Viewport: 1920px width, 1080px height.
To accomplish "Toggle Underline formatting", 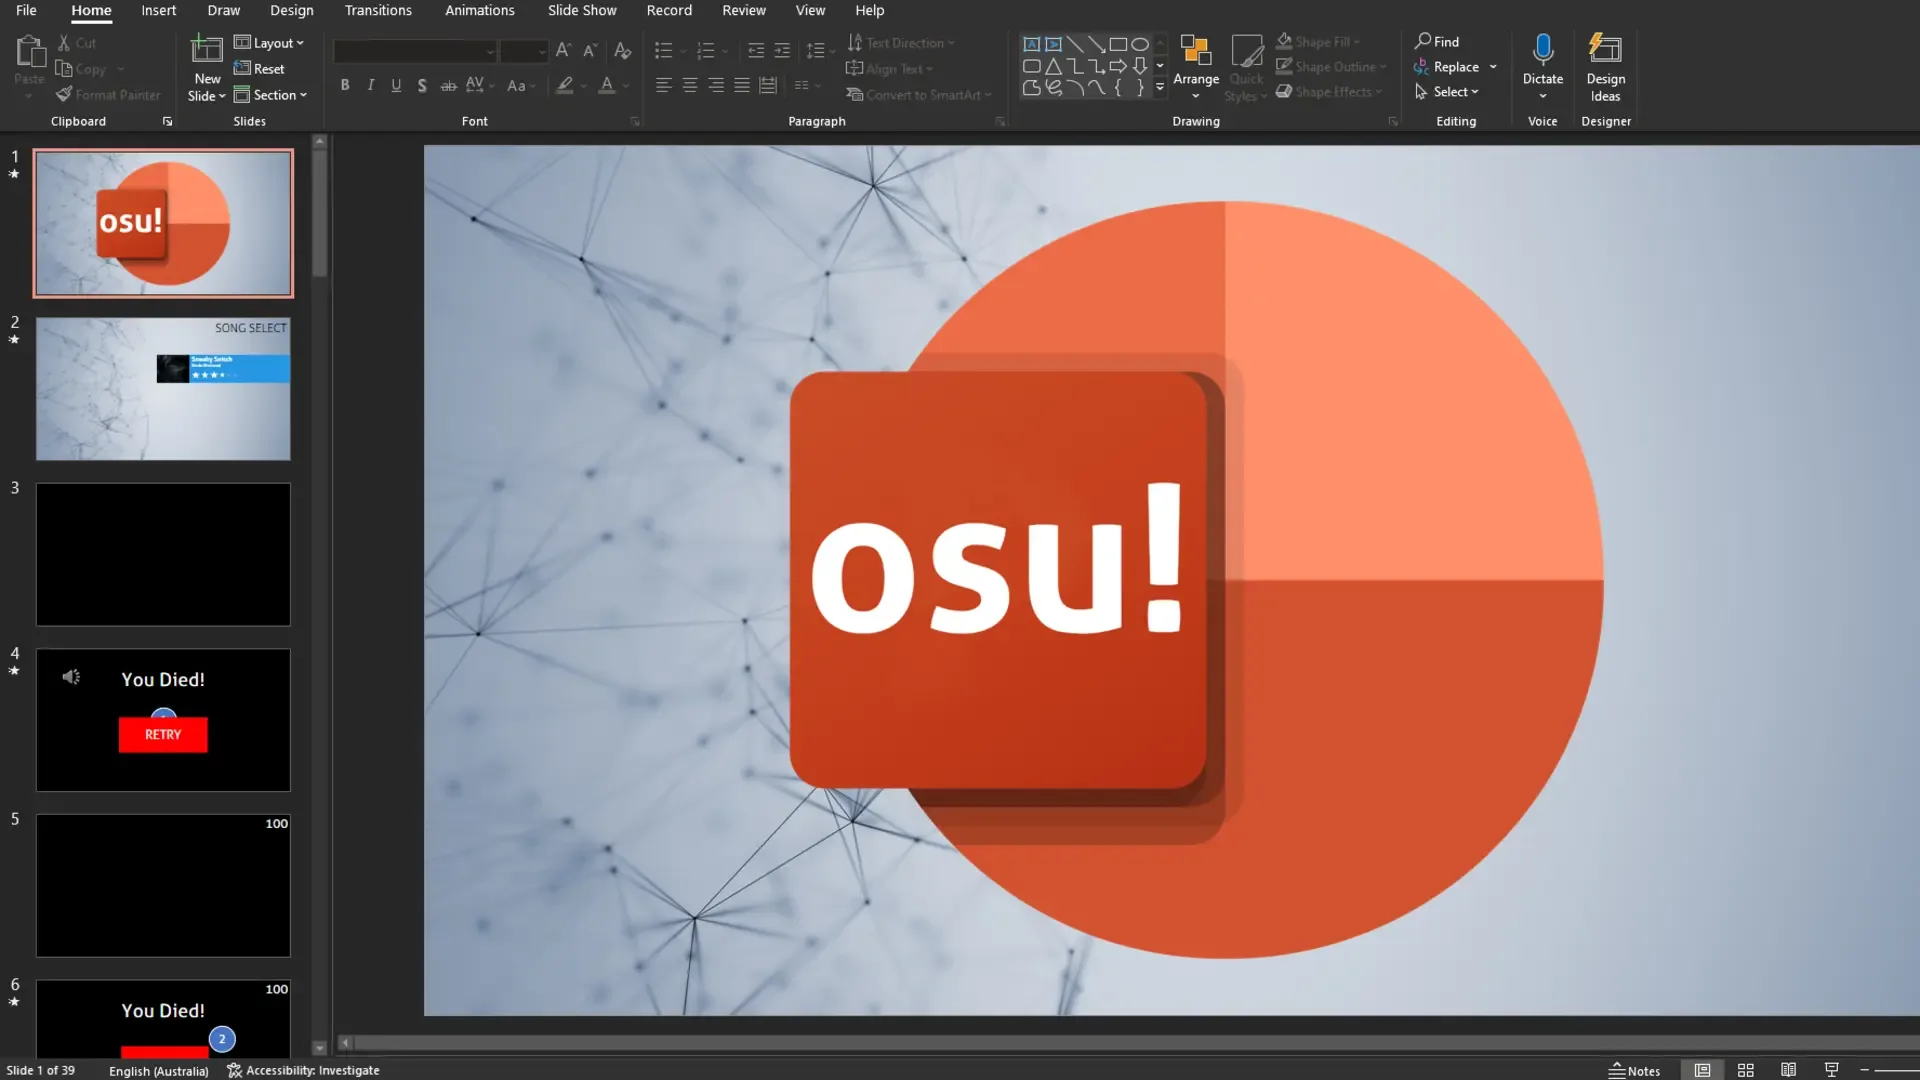I will point(396,85).
